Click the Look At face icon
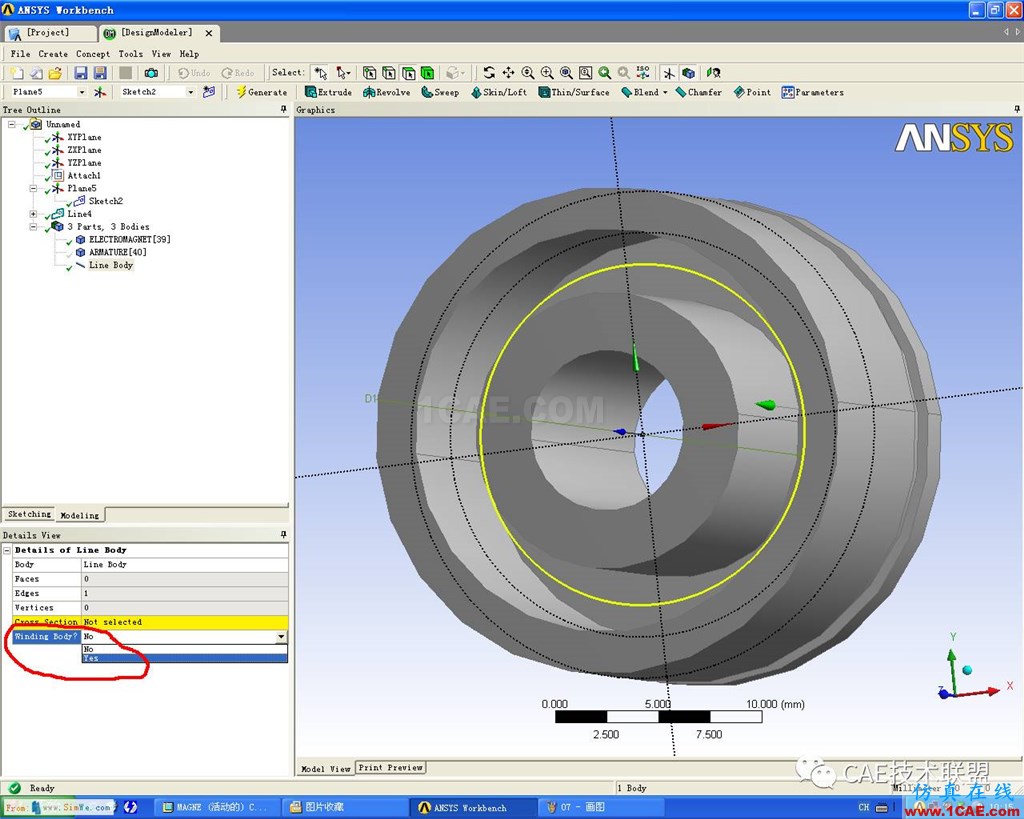This screenshot has height=819, width=1024. 714,73
